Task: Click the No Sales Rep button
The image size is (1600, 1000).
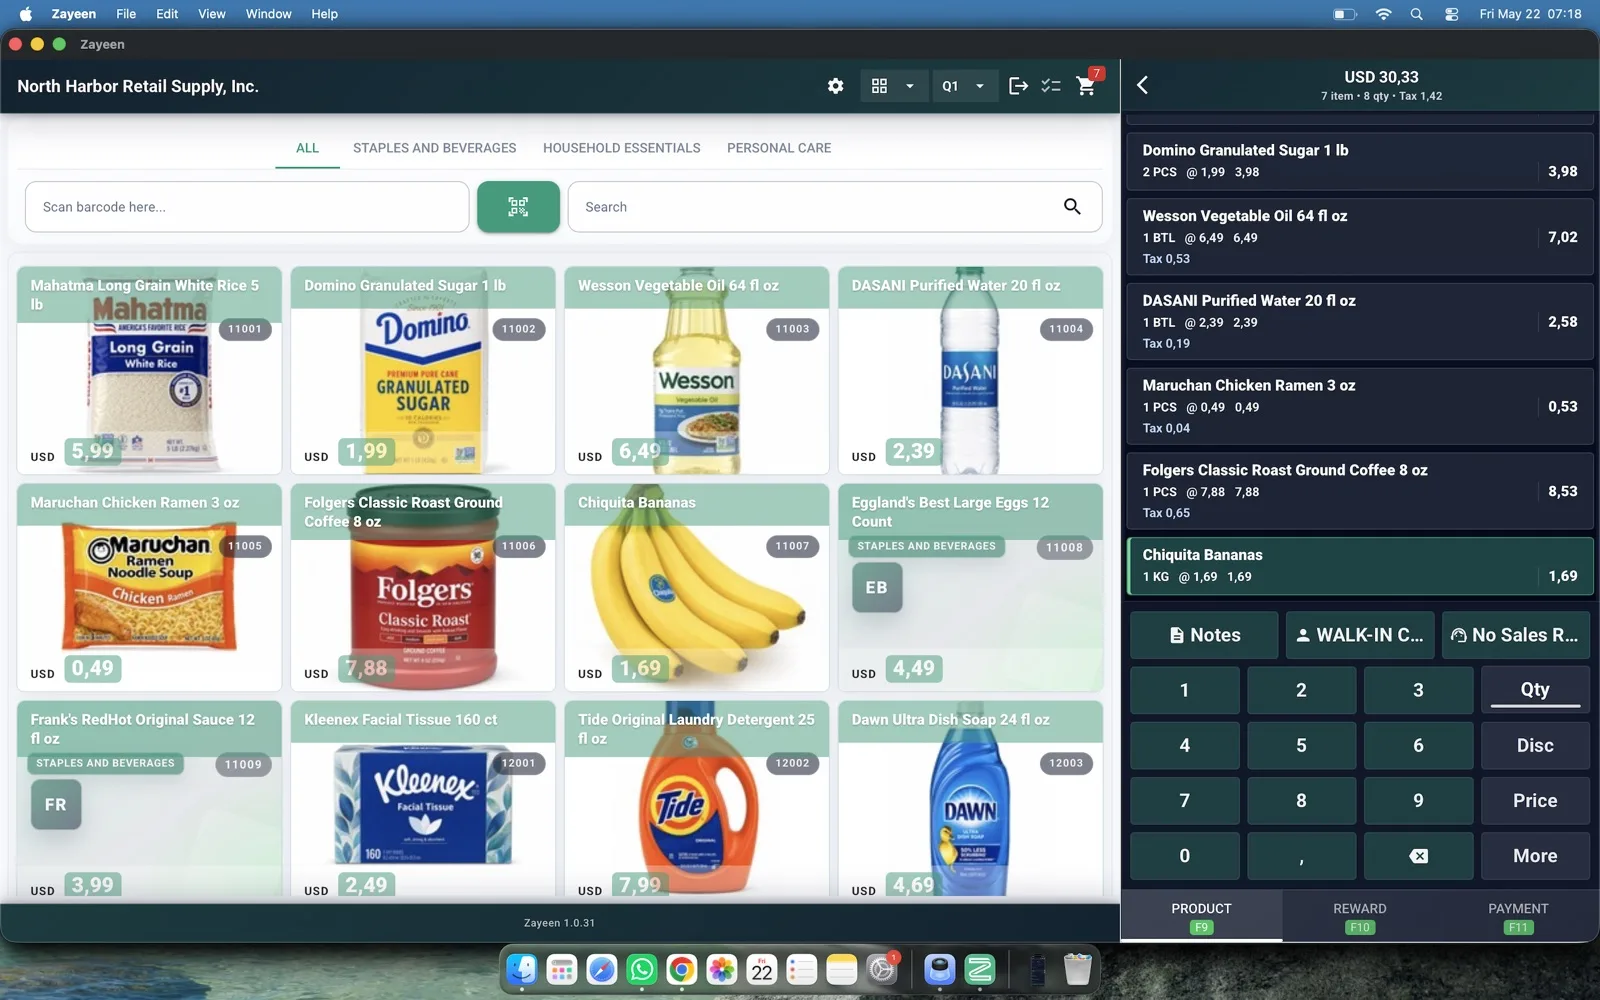Action: pyautogui.click(x=1516, y=635)
